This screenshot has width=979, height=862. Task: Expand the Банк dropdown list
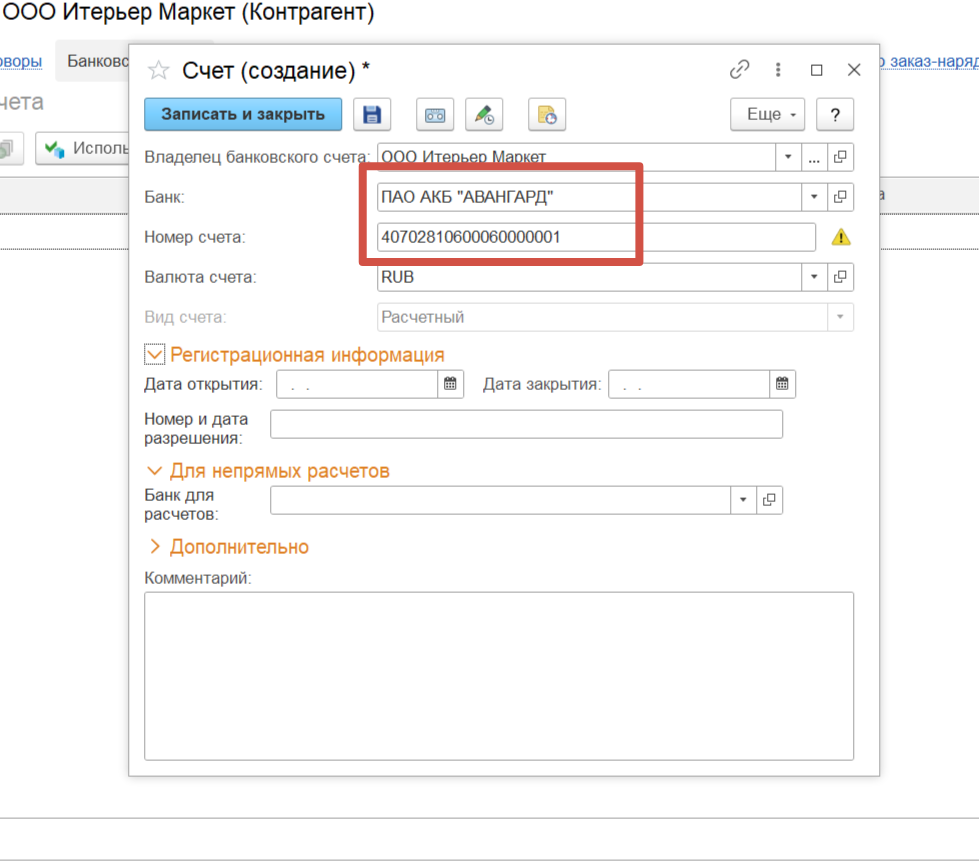[814, 197]
